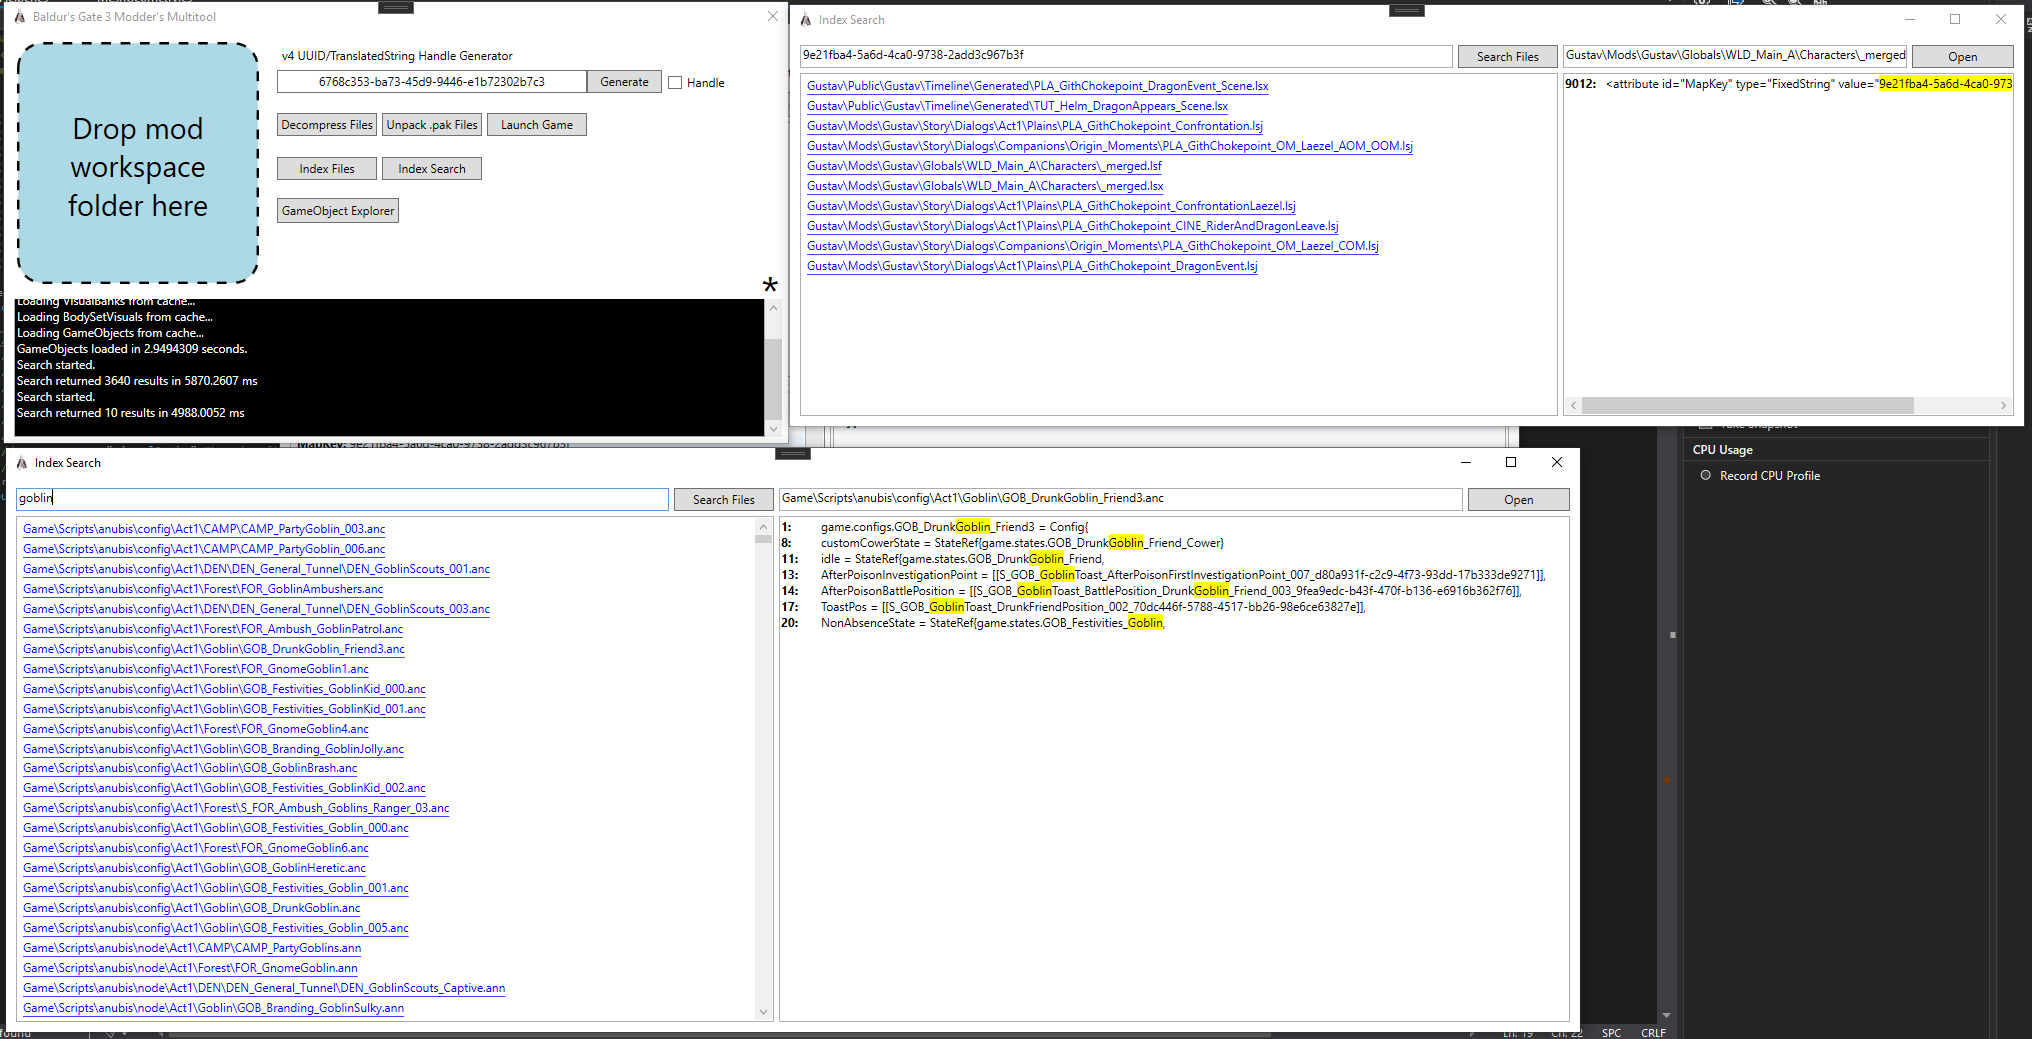2032x1039 pixels.
Task: Open GOB_Festivities_GoblinKid_000.anc result
Action: pos(224,689)
